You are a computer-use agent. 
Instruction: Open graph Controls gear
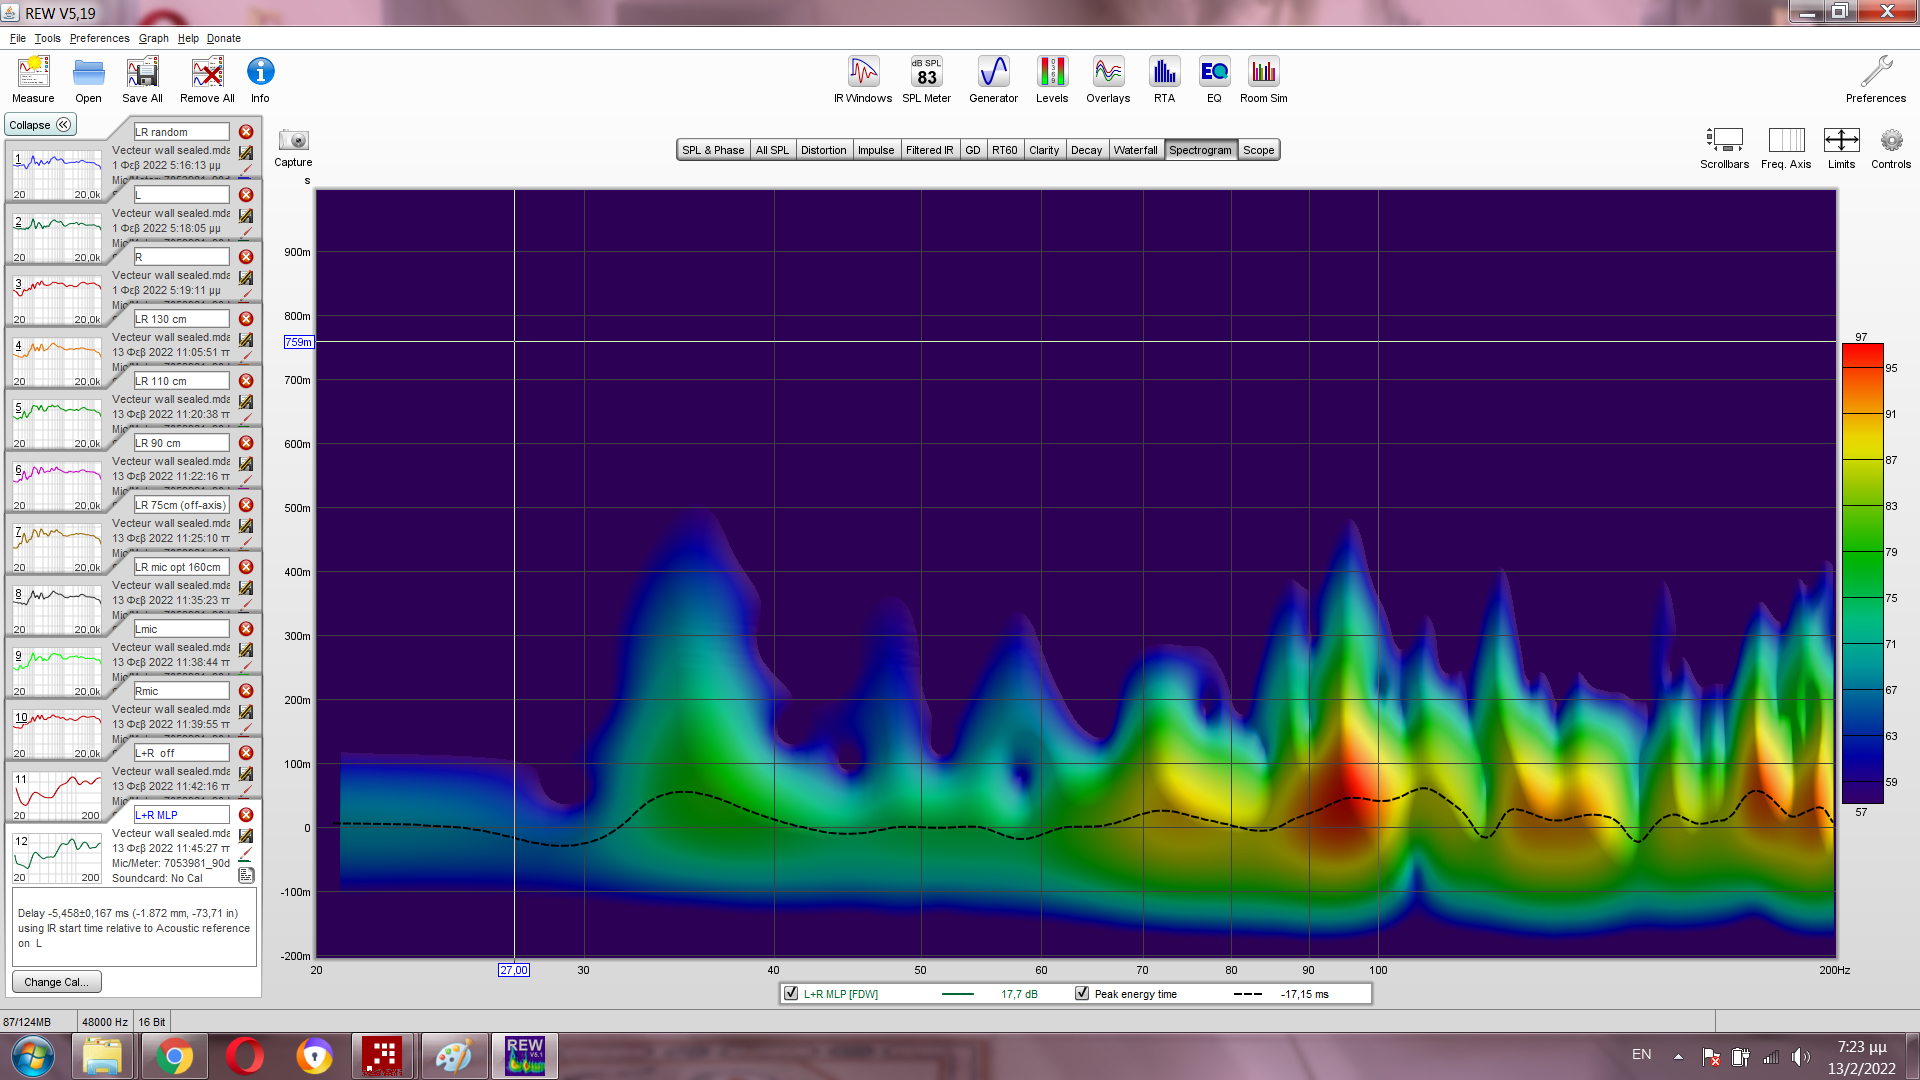pos(1891,141)
